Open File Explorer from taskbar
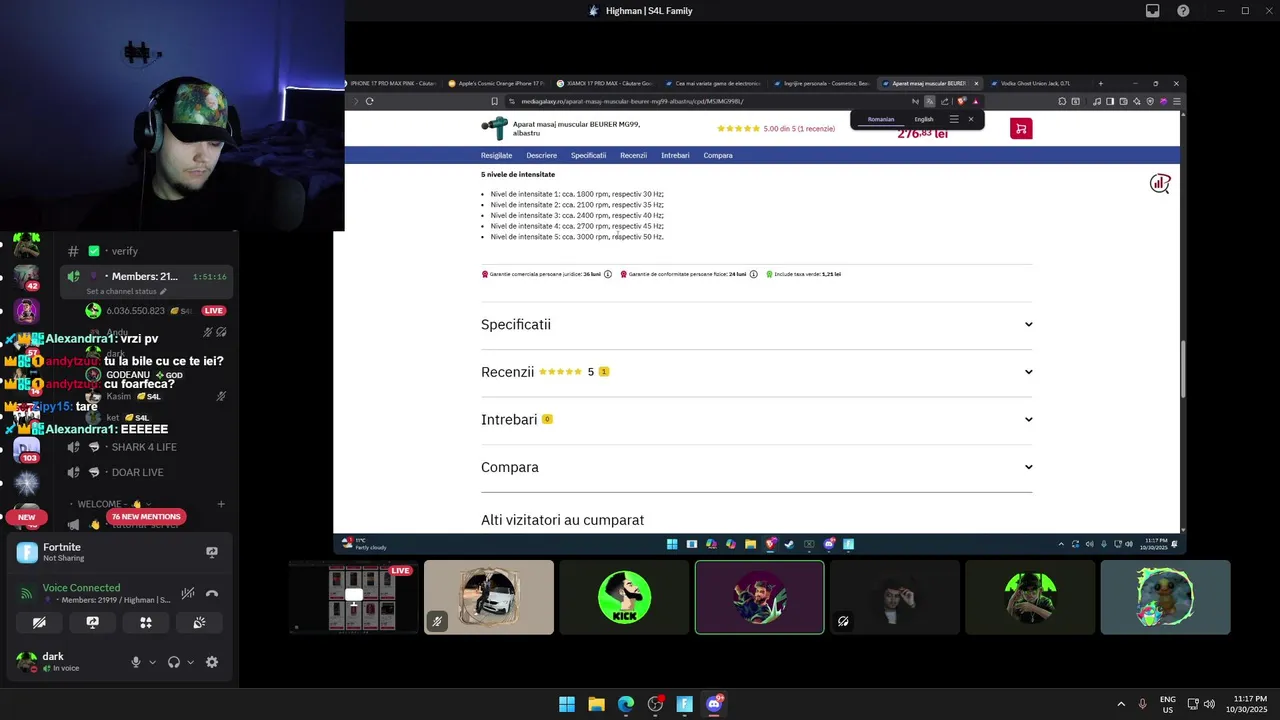 click(596, 704)
